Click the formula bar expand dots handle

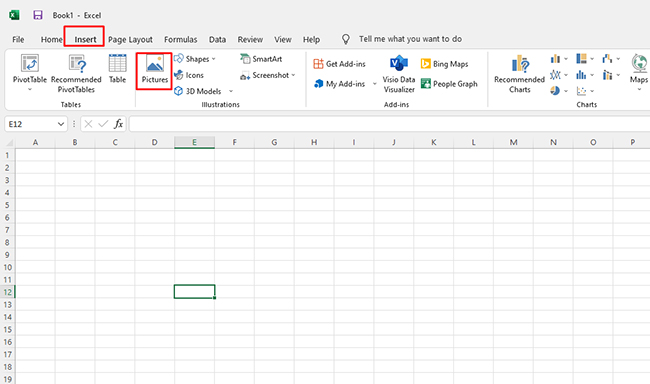click(74, 124)
